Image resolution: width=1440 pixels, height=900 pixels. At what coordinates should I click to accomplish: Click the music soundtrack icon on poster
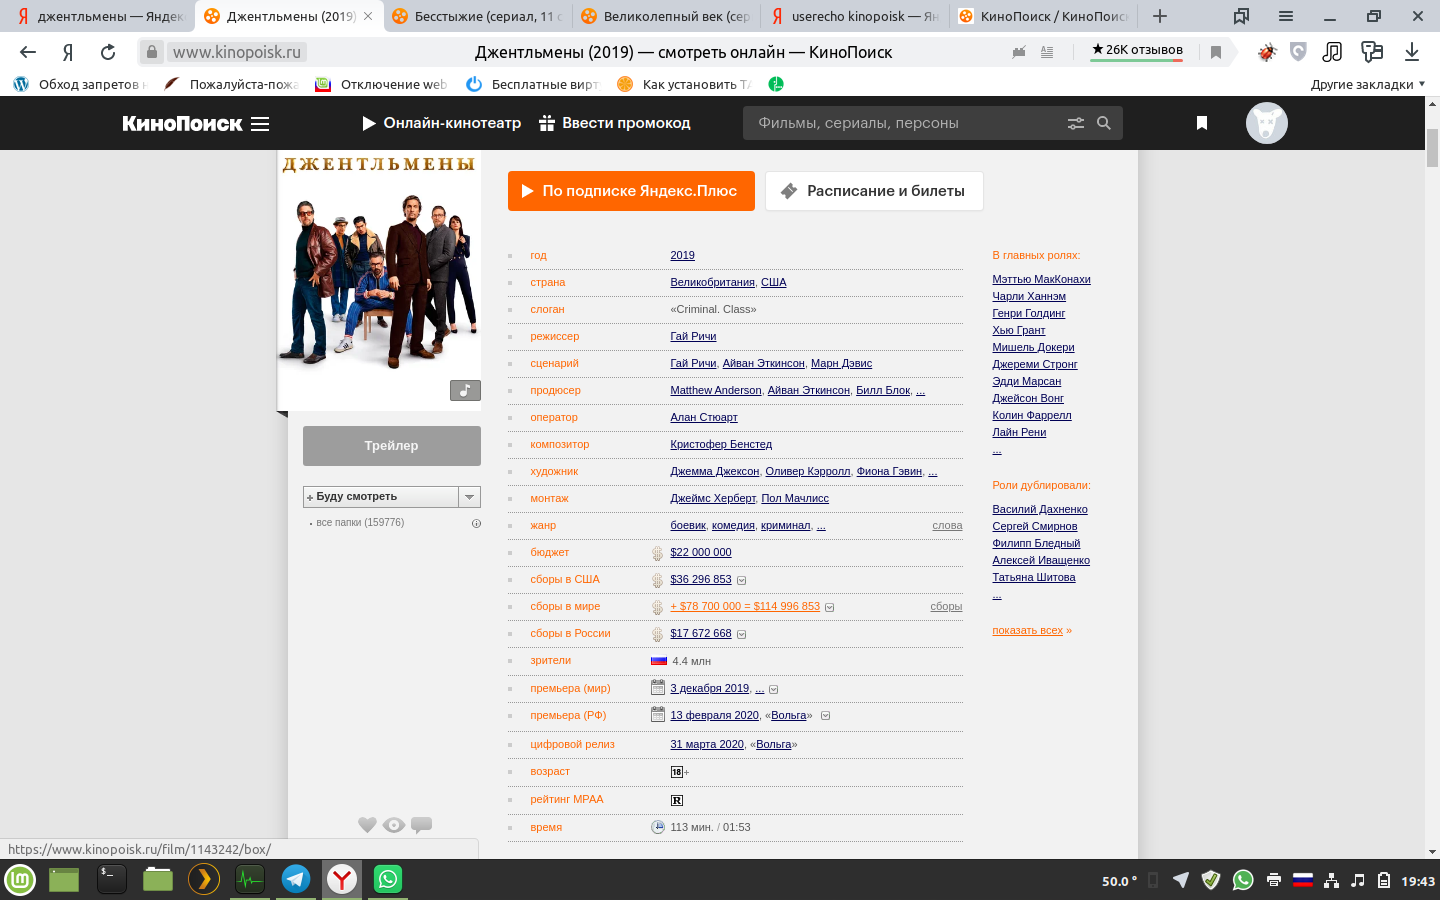(x=465, y=390)
